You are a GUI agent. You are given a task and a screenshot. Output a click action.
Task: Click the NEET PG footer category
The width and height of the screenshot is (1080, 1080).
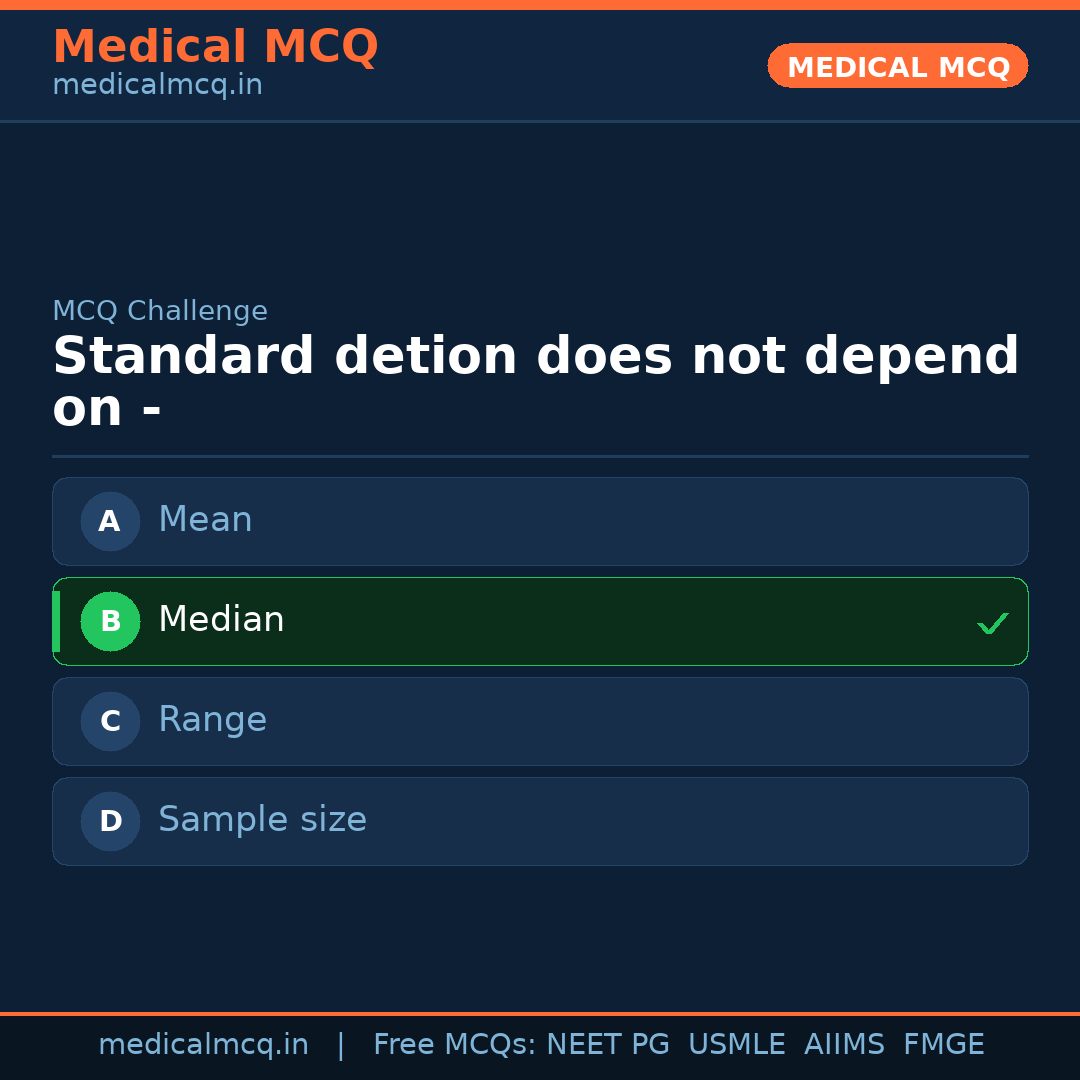607,1044
